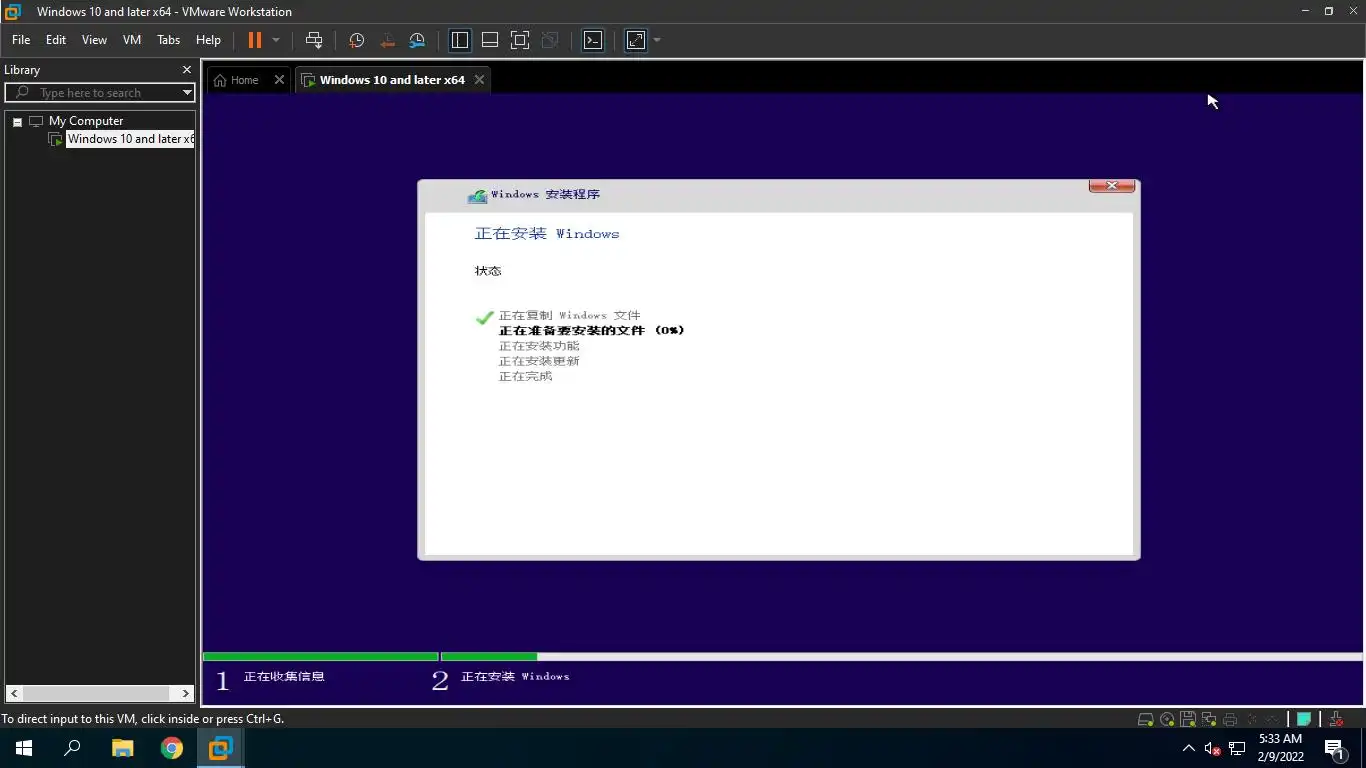Click the hard disk device status icon
Image resolution: width=1366 pixels, height=768 pixels.
pyautogui.click(x=1146, y=719)
